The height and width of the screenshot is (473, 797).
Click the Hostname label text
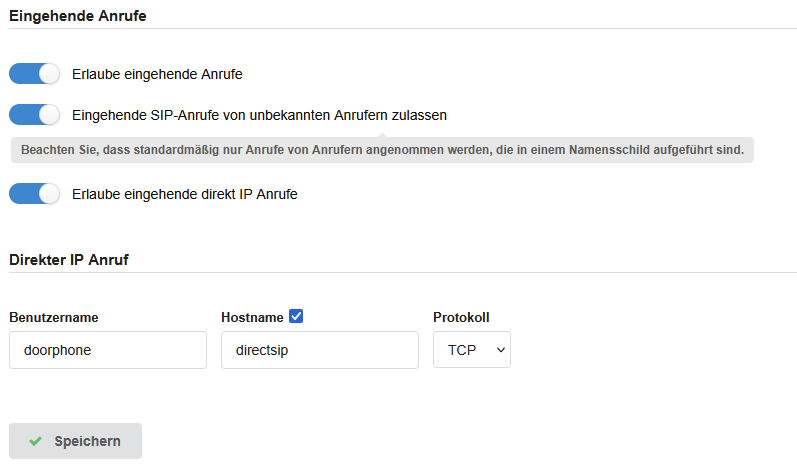click(252, 318)
